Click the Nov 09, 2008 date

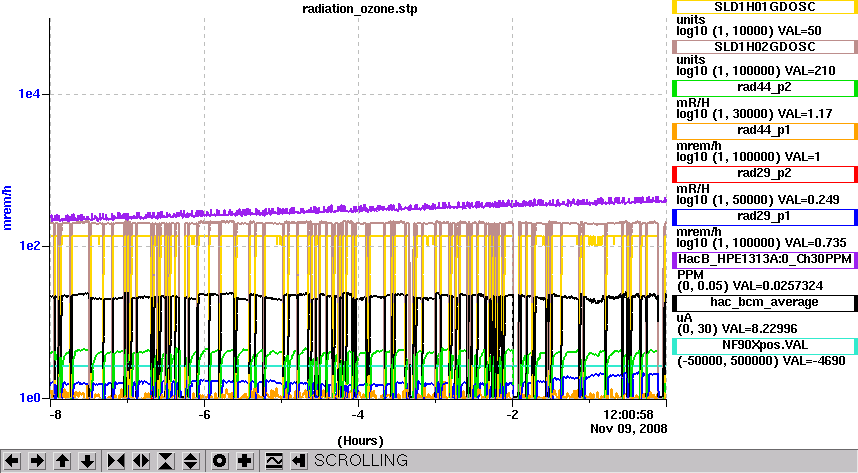629,429
